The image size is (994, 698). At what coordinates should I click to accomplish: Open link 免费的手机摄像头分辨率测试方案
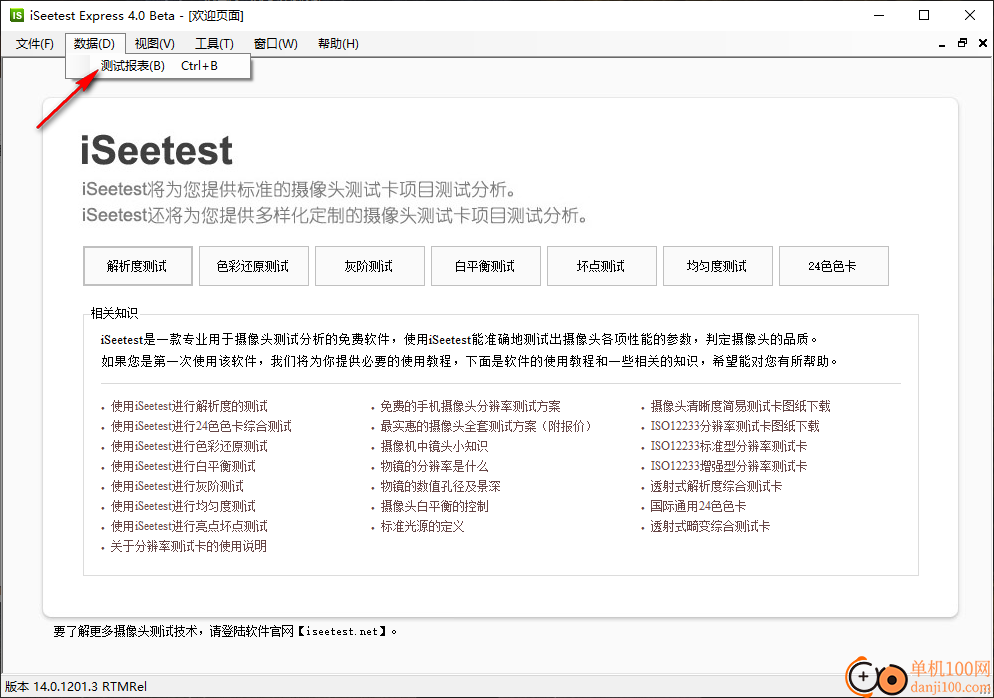tap(470, 406)
